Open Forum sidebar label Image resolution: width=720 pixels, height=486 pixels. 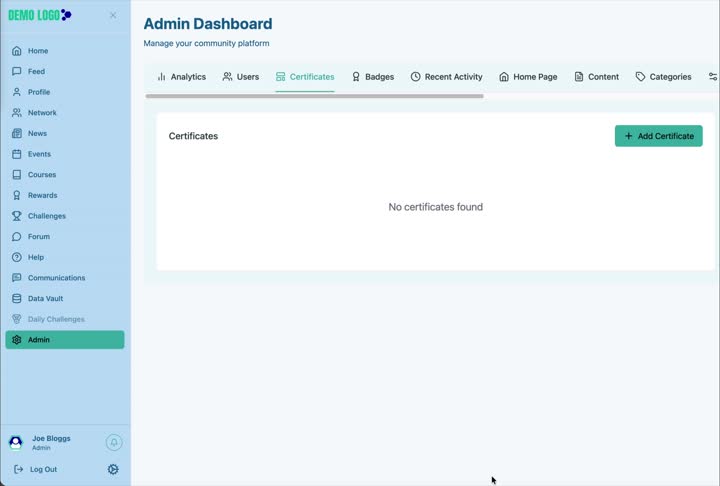pos(39,237)
